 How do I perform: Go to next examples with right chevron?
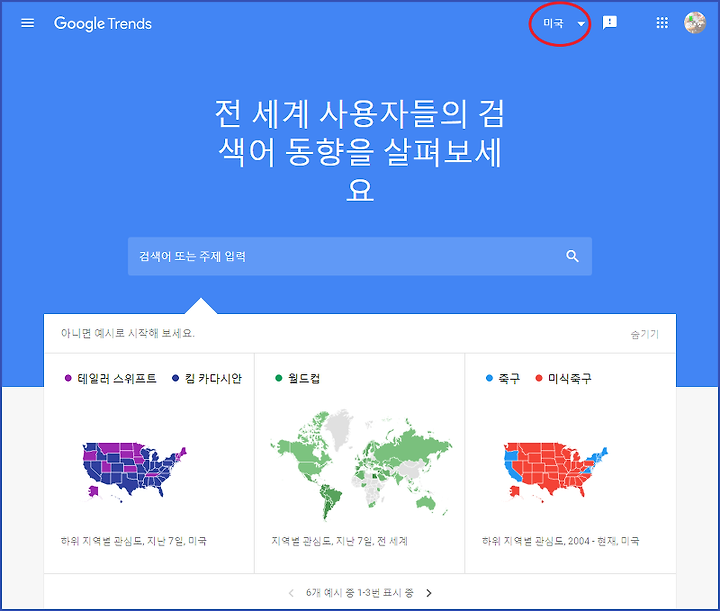[429, 593]
